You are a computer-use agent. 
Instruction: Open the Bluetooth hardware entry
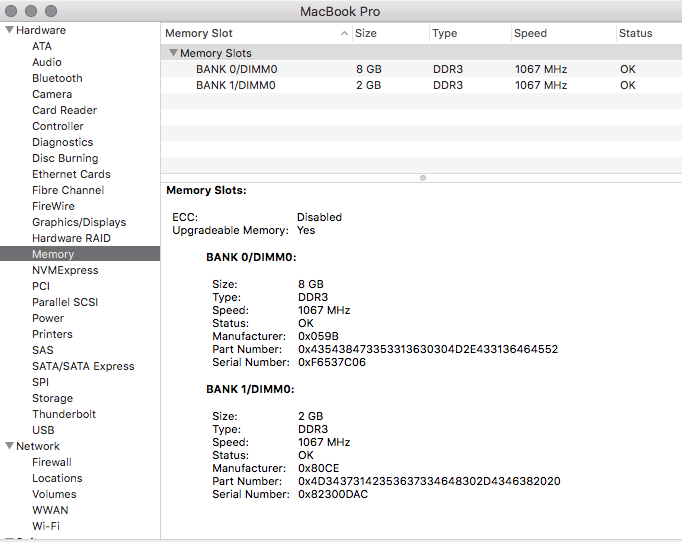(57, 78)
